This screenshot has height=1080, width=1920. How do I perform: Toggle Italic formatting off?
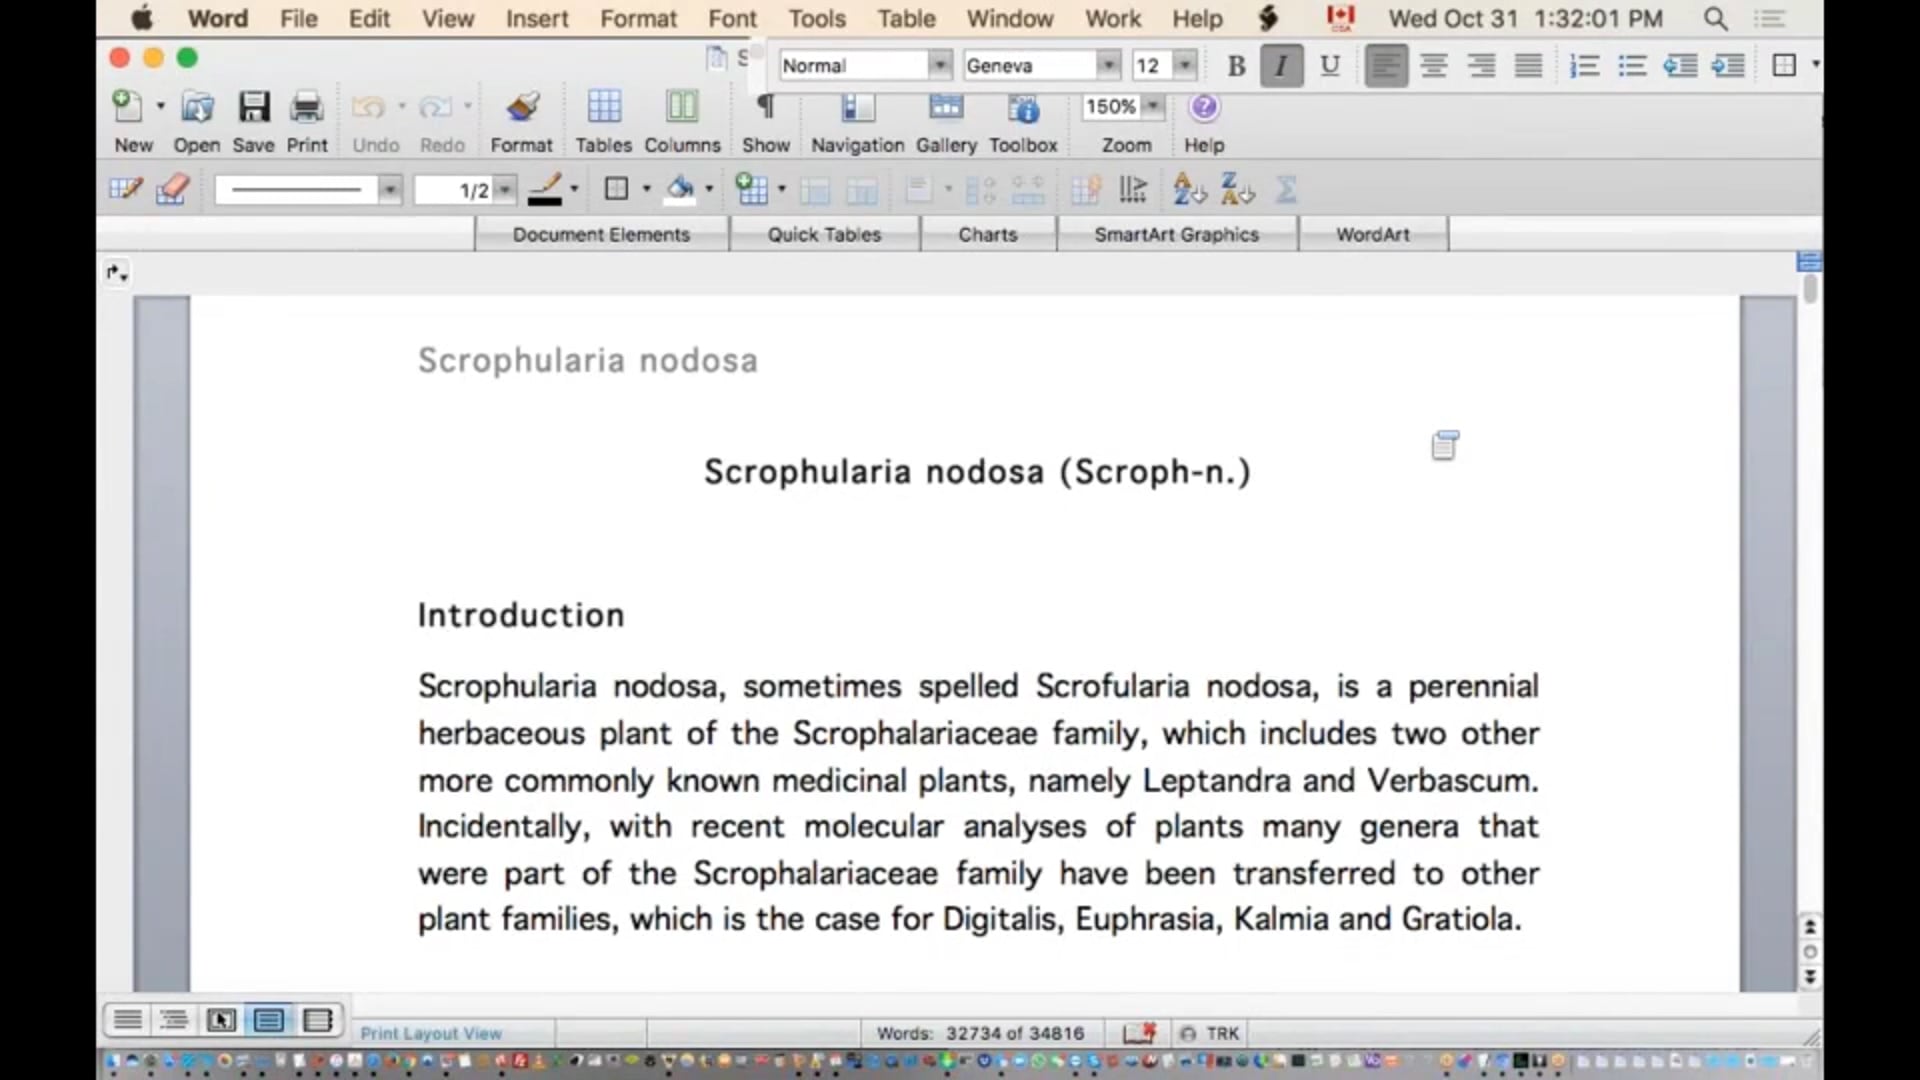tap(1281, 66)
